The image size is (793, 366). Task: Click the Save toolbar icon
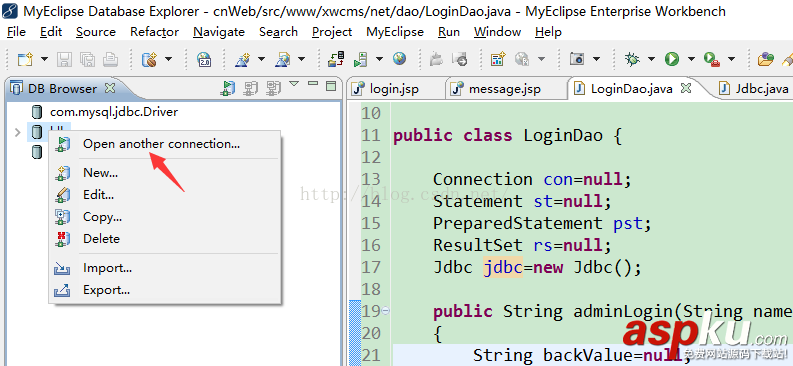pos(64,60)
